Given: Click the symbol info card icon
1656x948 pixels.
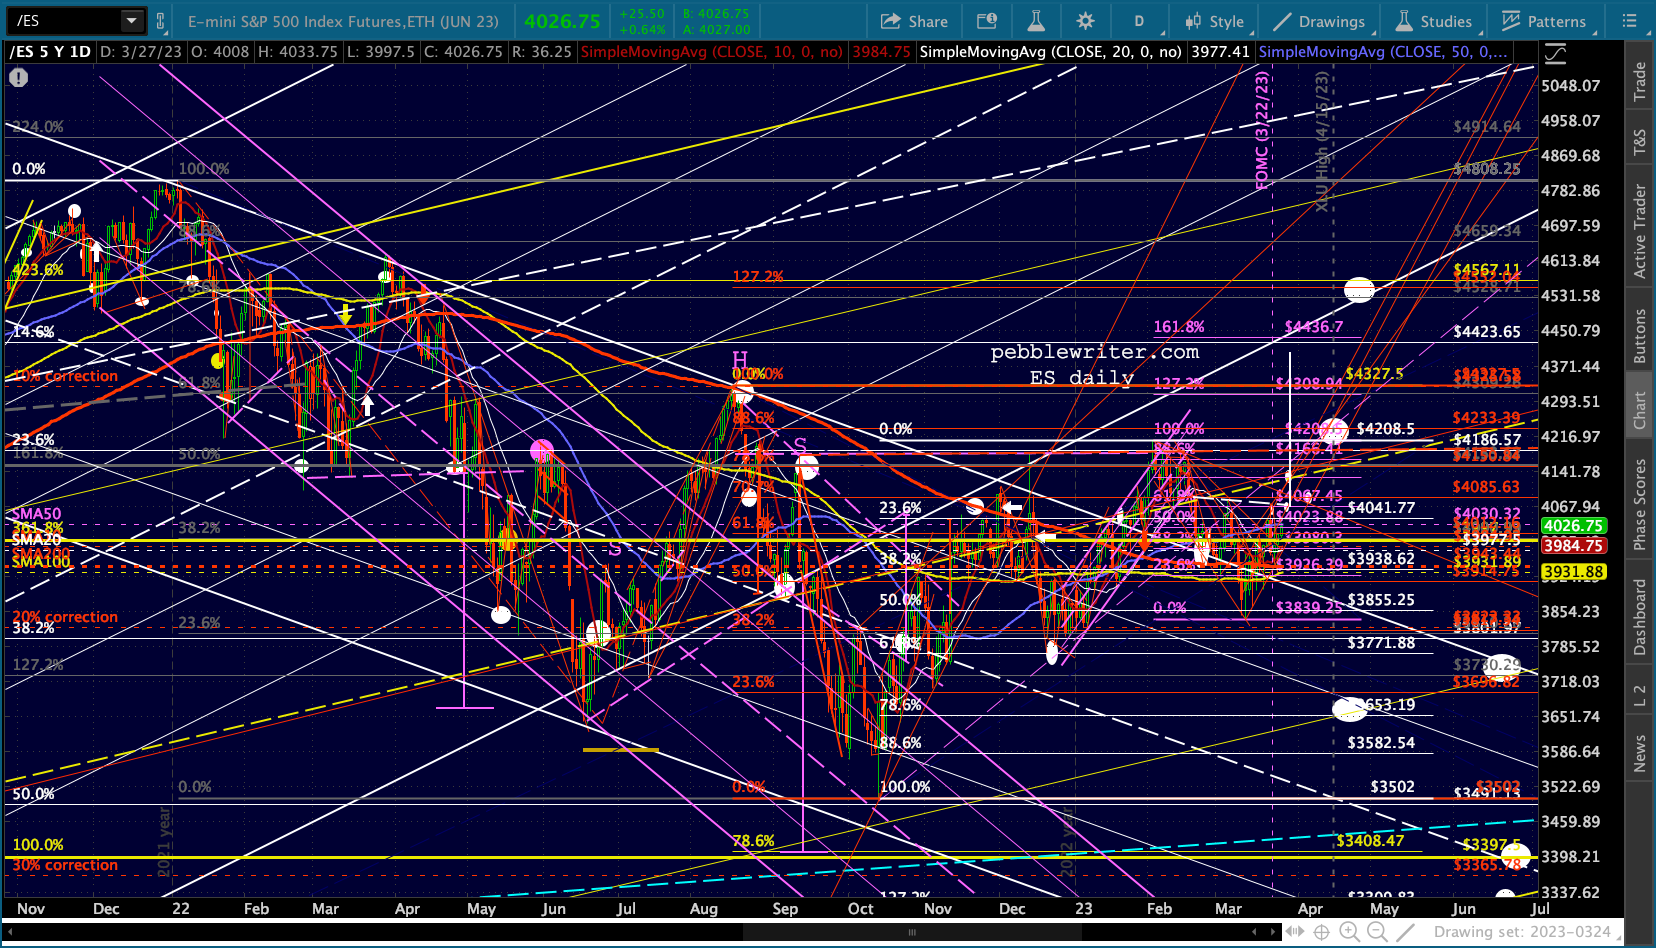Looking at the screenshot, I should 987,21.
